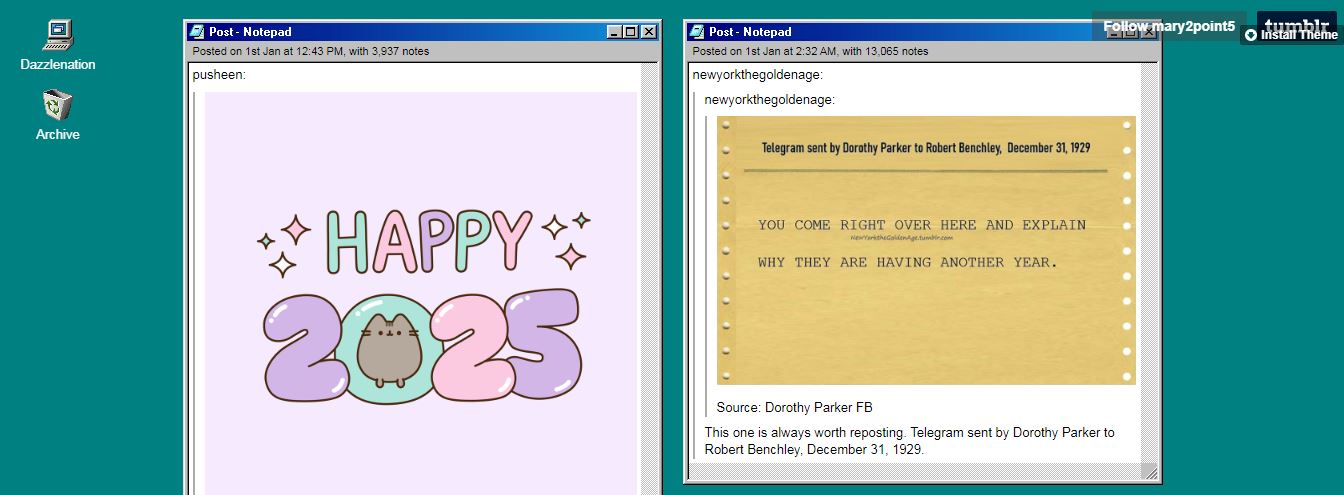This screenshot has width=1344, height=495.
Task: Click Follow mary2point5 button
Action: tap(1169, 26)
